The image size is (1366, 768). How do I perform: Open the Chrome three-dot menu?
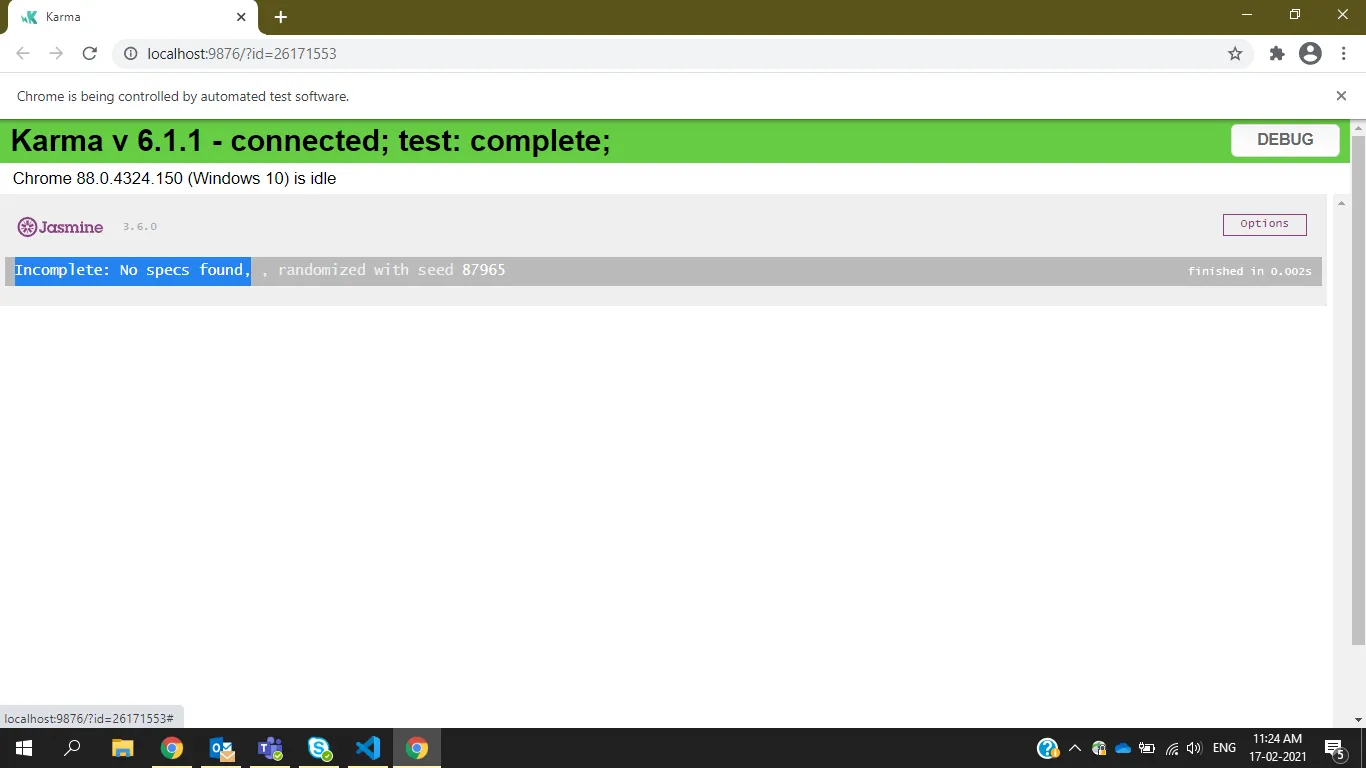click(1344, 54)
